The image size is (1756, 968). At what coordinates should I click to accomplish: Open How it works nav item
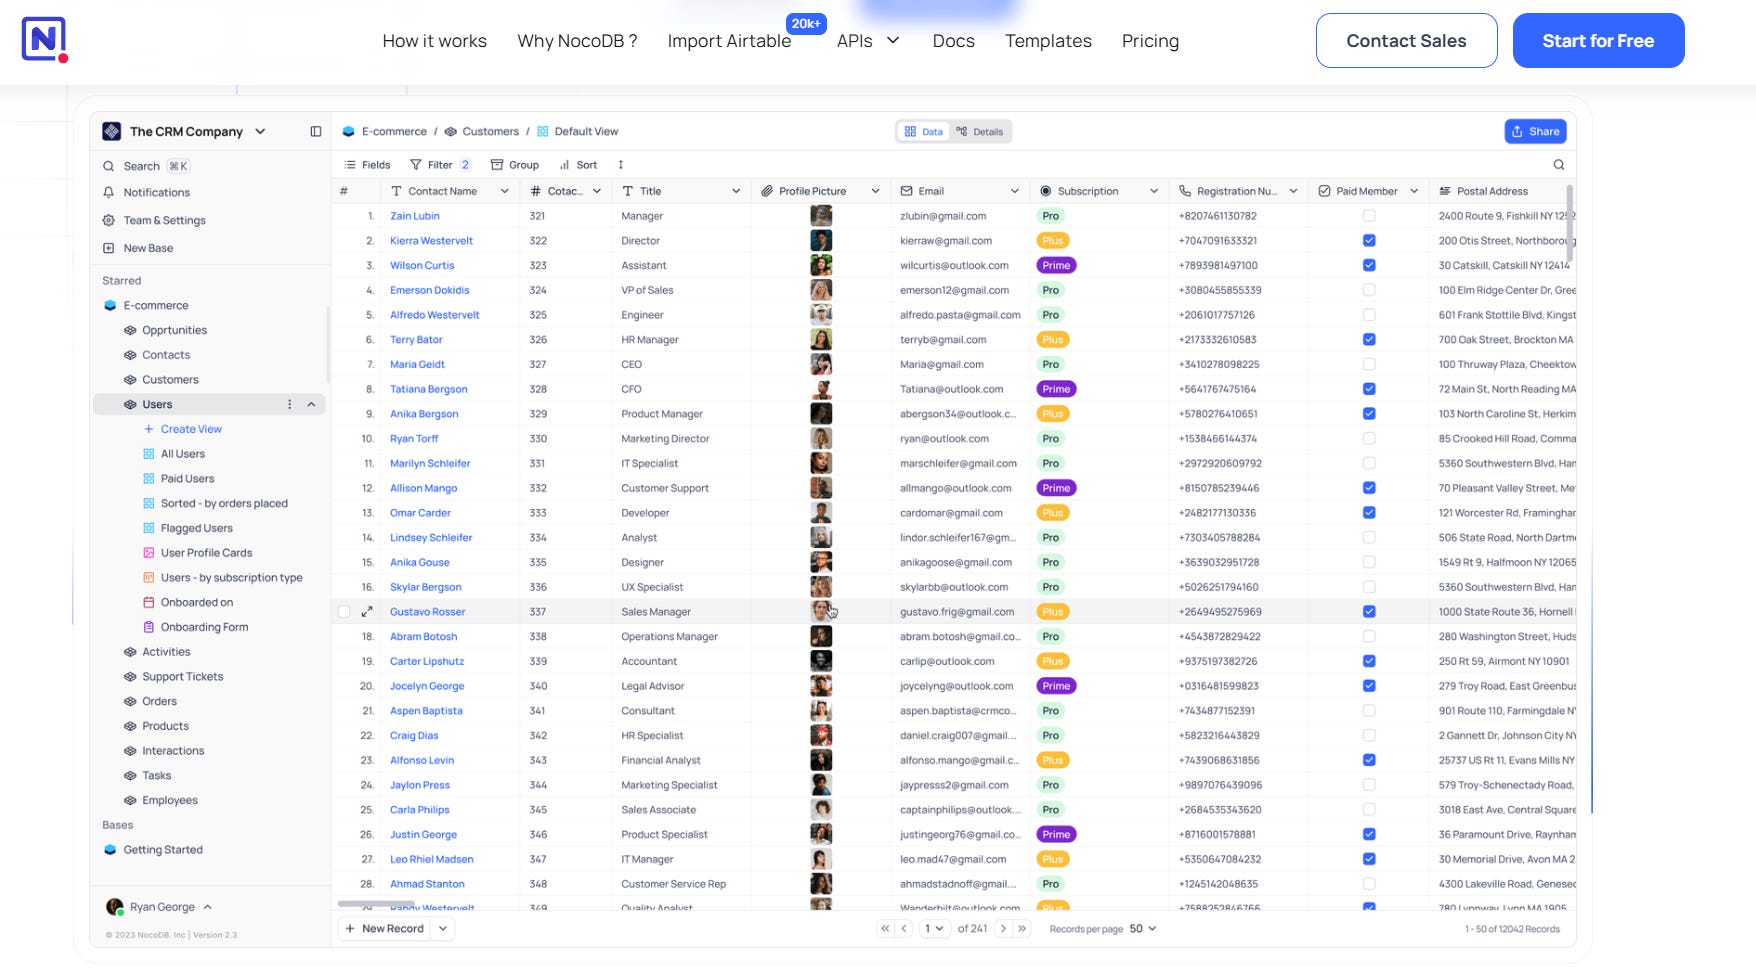pos(434,41)
